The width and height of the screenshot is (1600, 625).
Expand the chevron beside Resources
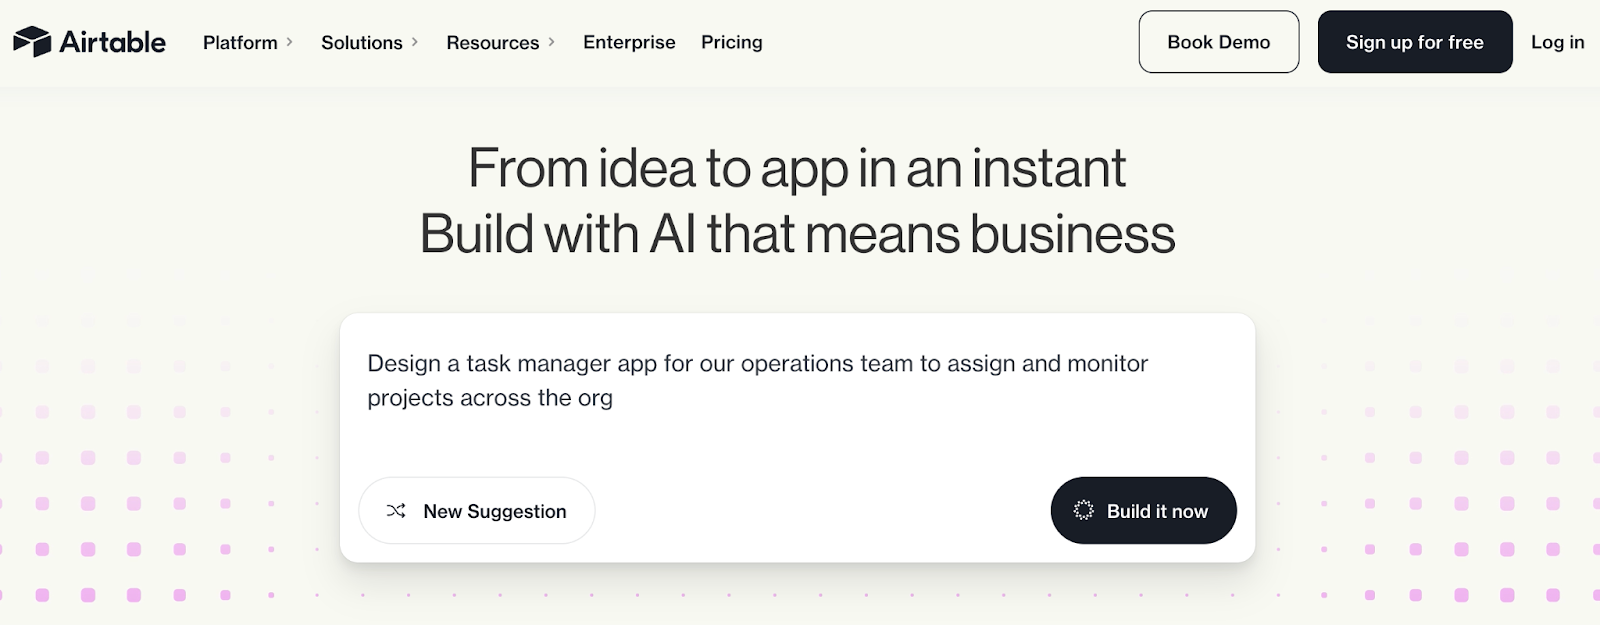click(552, 42)
